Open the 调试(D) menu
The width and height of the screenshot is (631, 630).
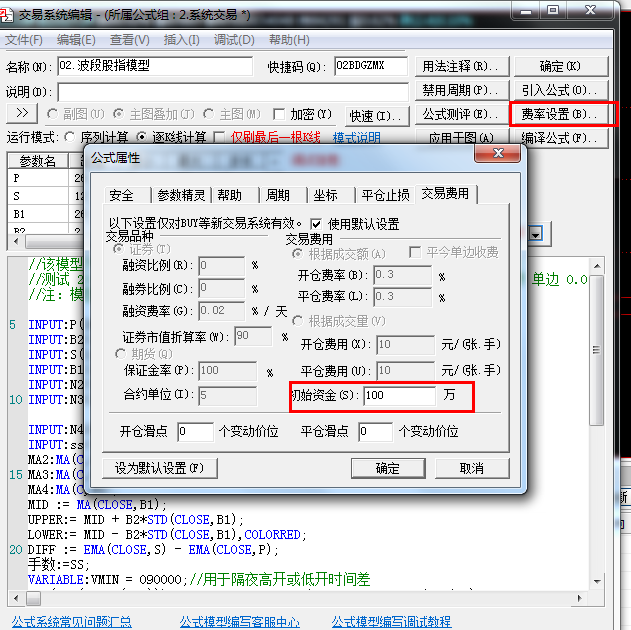(234, 40)
